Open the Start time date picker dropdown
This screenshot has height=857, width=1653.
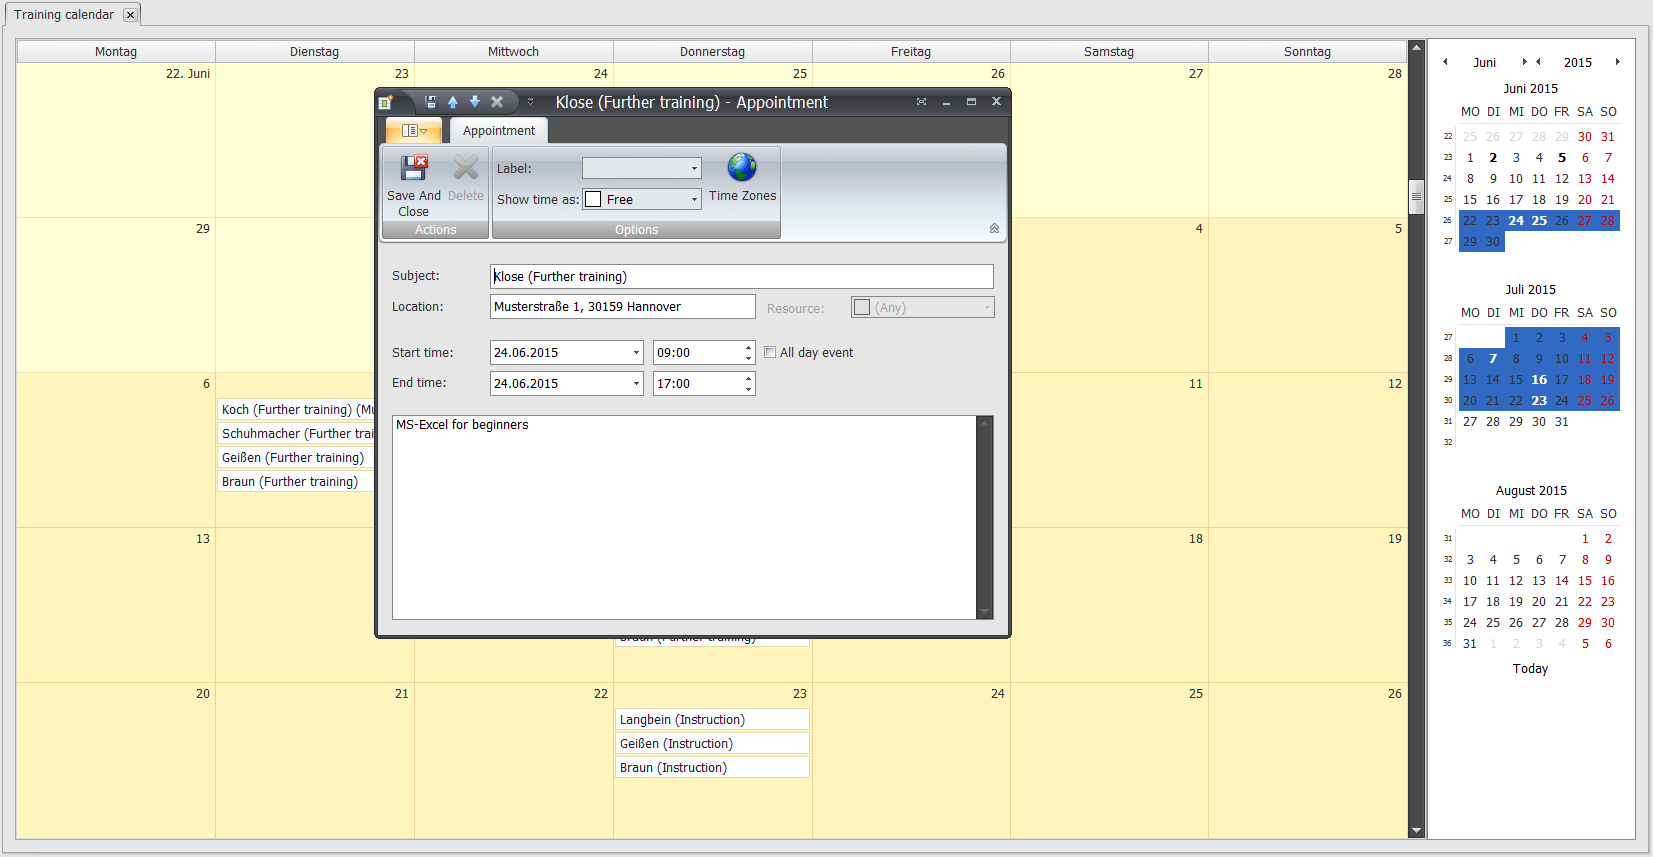click(x=635, y=353)
